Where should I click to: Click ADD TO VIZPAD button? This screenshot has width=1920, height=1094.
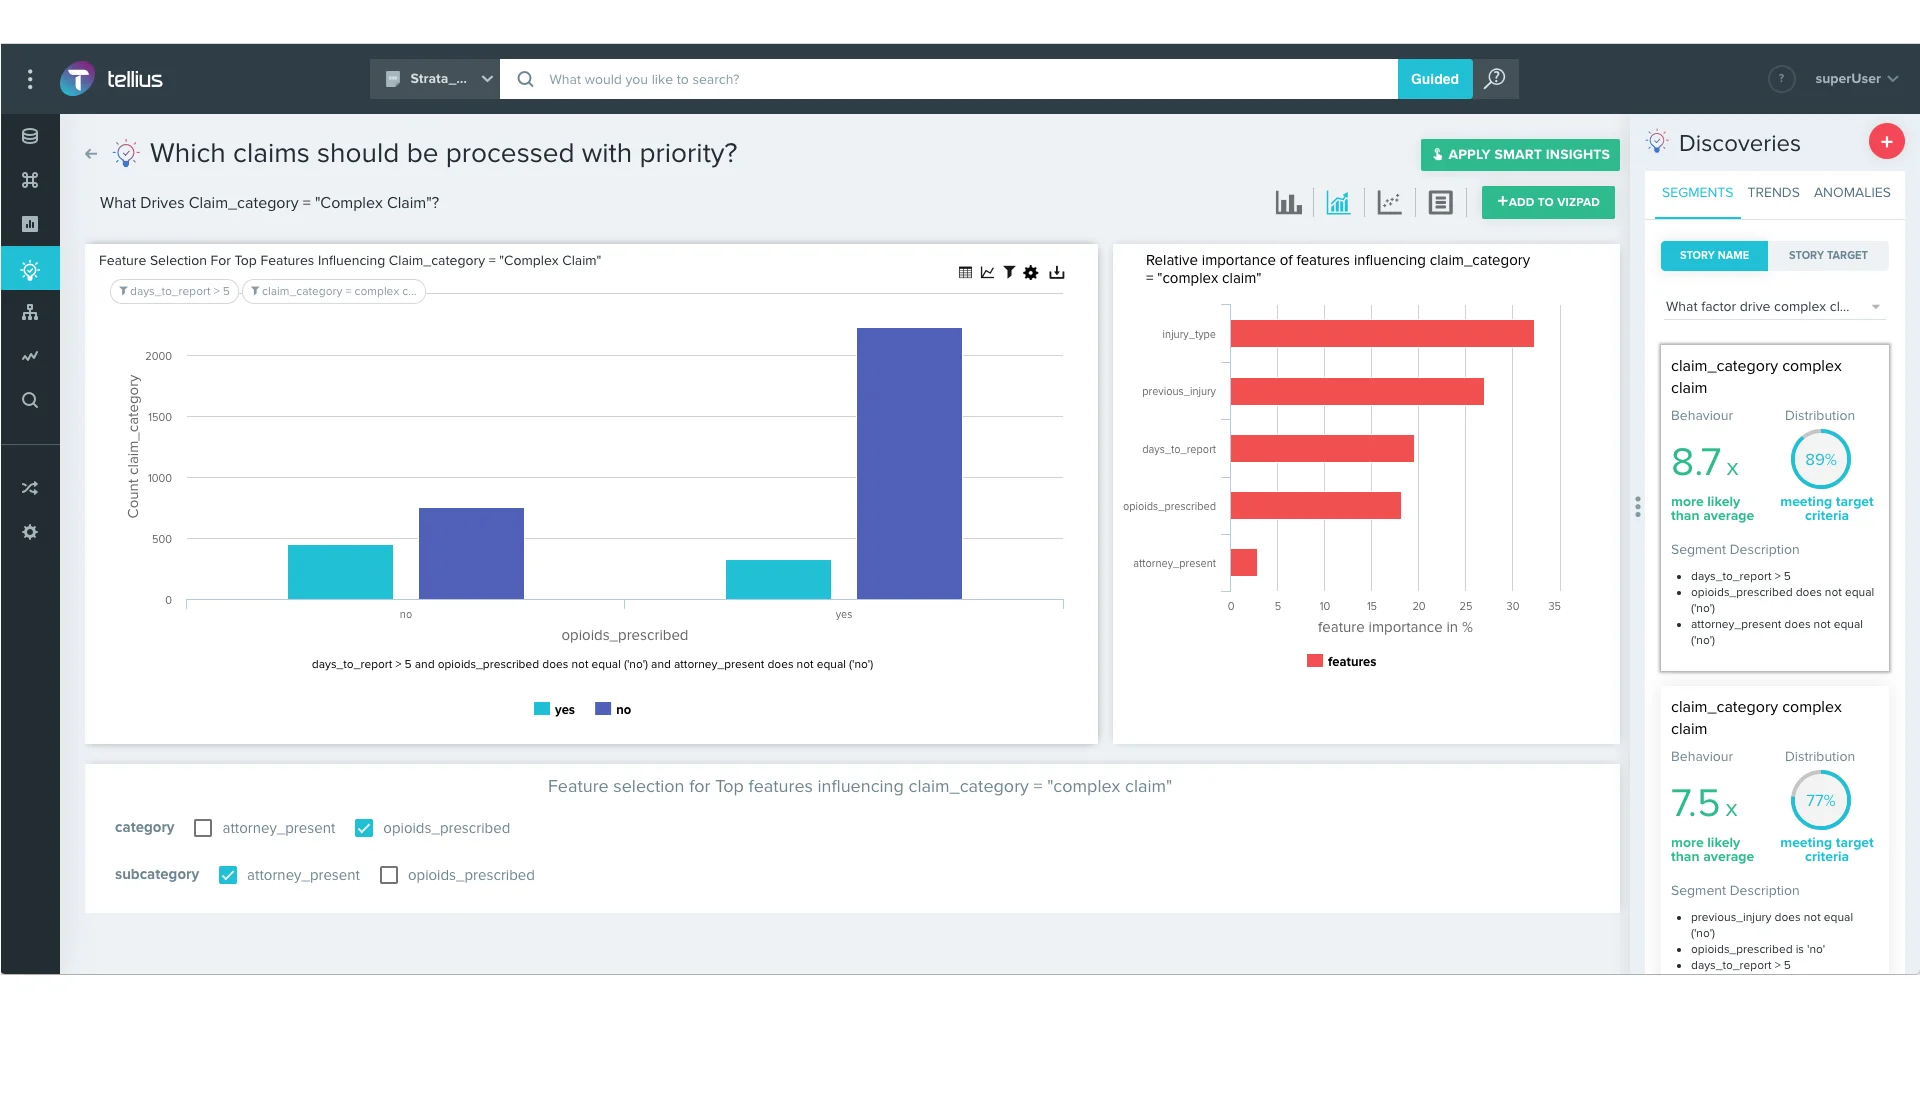pyautogui.click(x=1548, y=202)
